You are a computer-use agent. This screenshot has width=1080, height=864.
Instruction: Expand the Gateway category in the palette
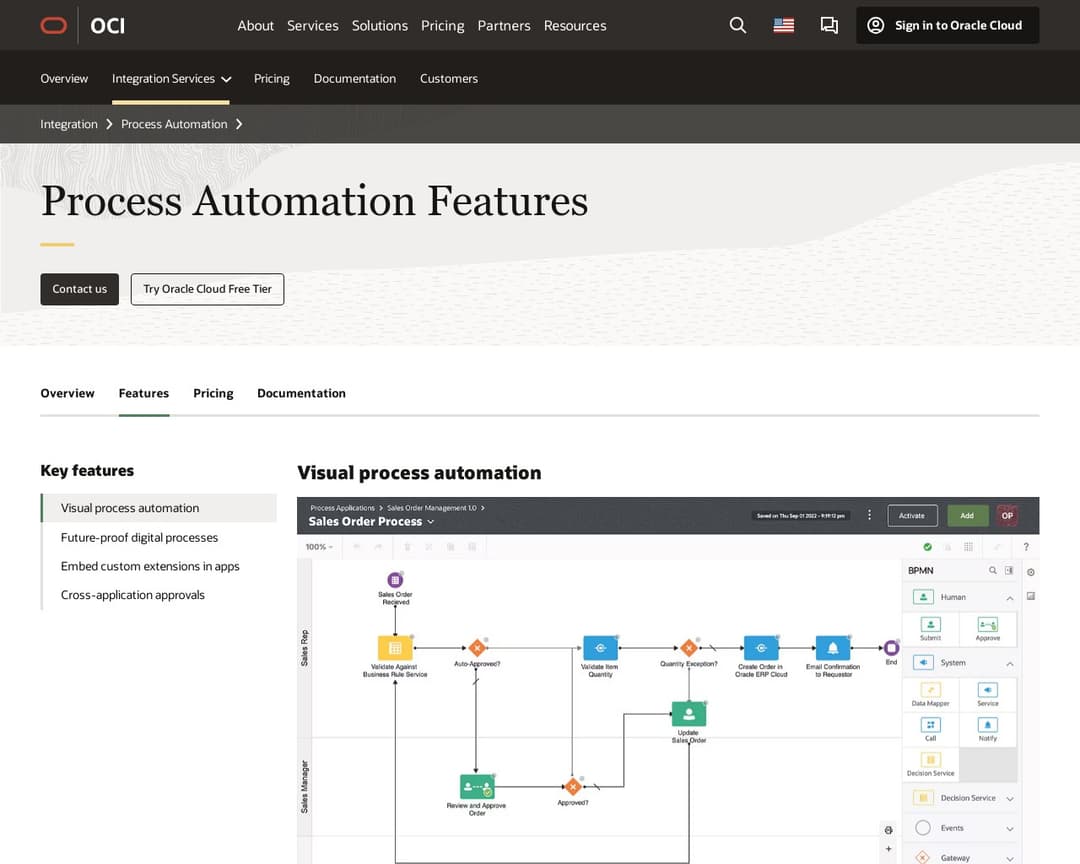point(1008,858)
